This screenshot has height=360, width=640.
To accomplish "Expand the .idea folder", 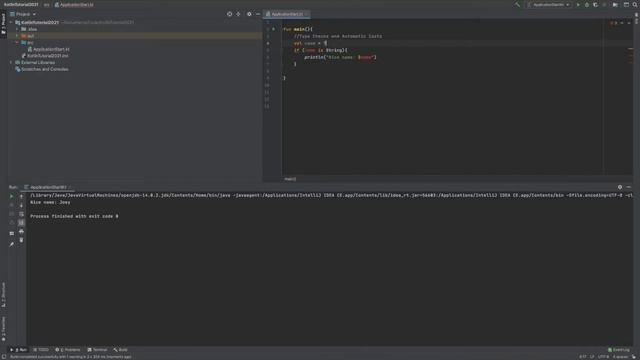I will 17,29.
